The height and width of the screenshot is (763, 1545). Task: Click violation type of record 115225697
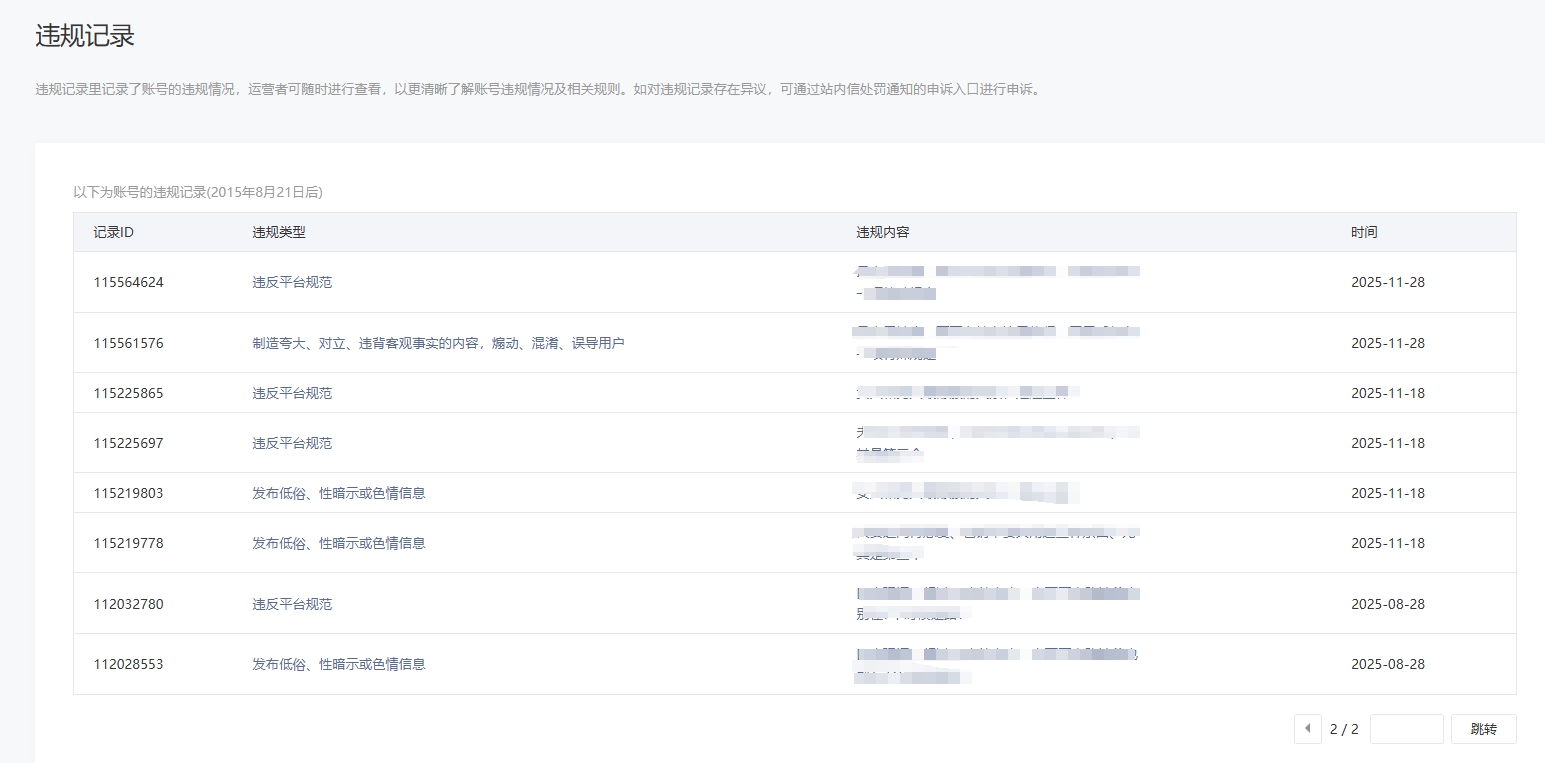pyautogui.click(x=292, y=443)
